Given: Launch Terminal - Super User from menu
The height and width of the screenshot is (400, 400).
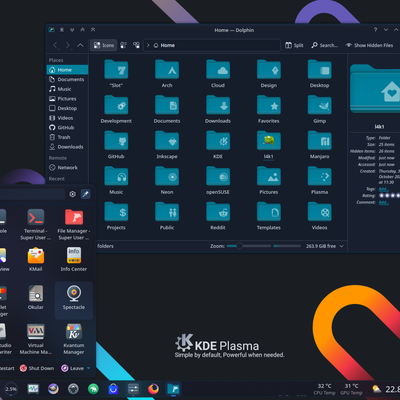Looking at the screenshot, I should tap(36, 225).
